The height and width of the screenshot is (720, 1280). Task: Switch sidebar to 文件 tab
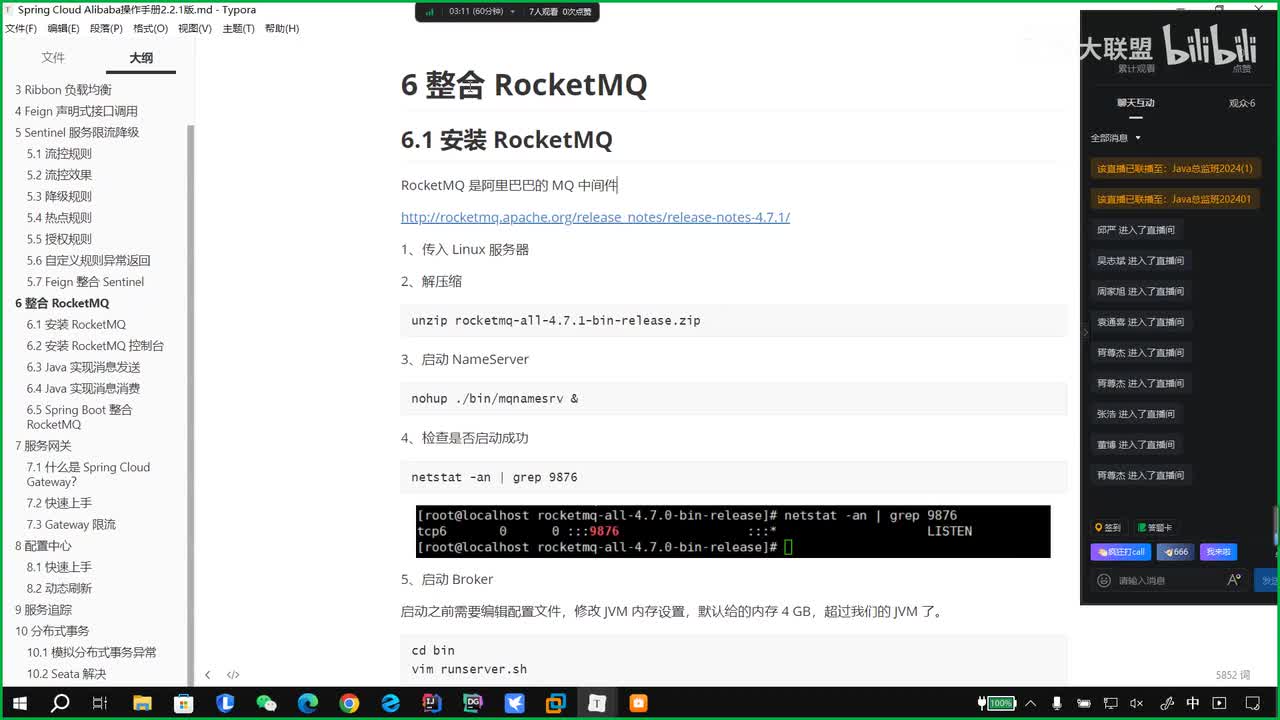click(x=53, y=58)
